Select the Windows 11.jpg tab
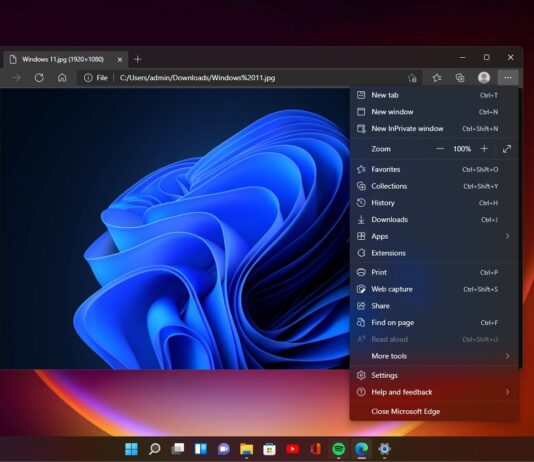The image size is (534, 462). pos(66,60)
